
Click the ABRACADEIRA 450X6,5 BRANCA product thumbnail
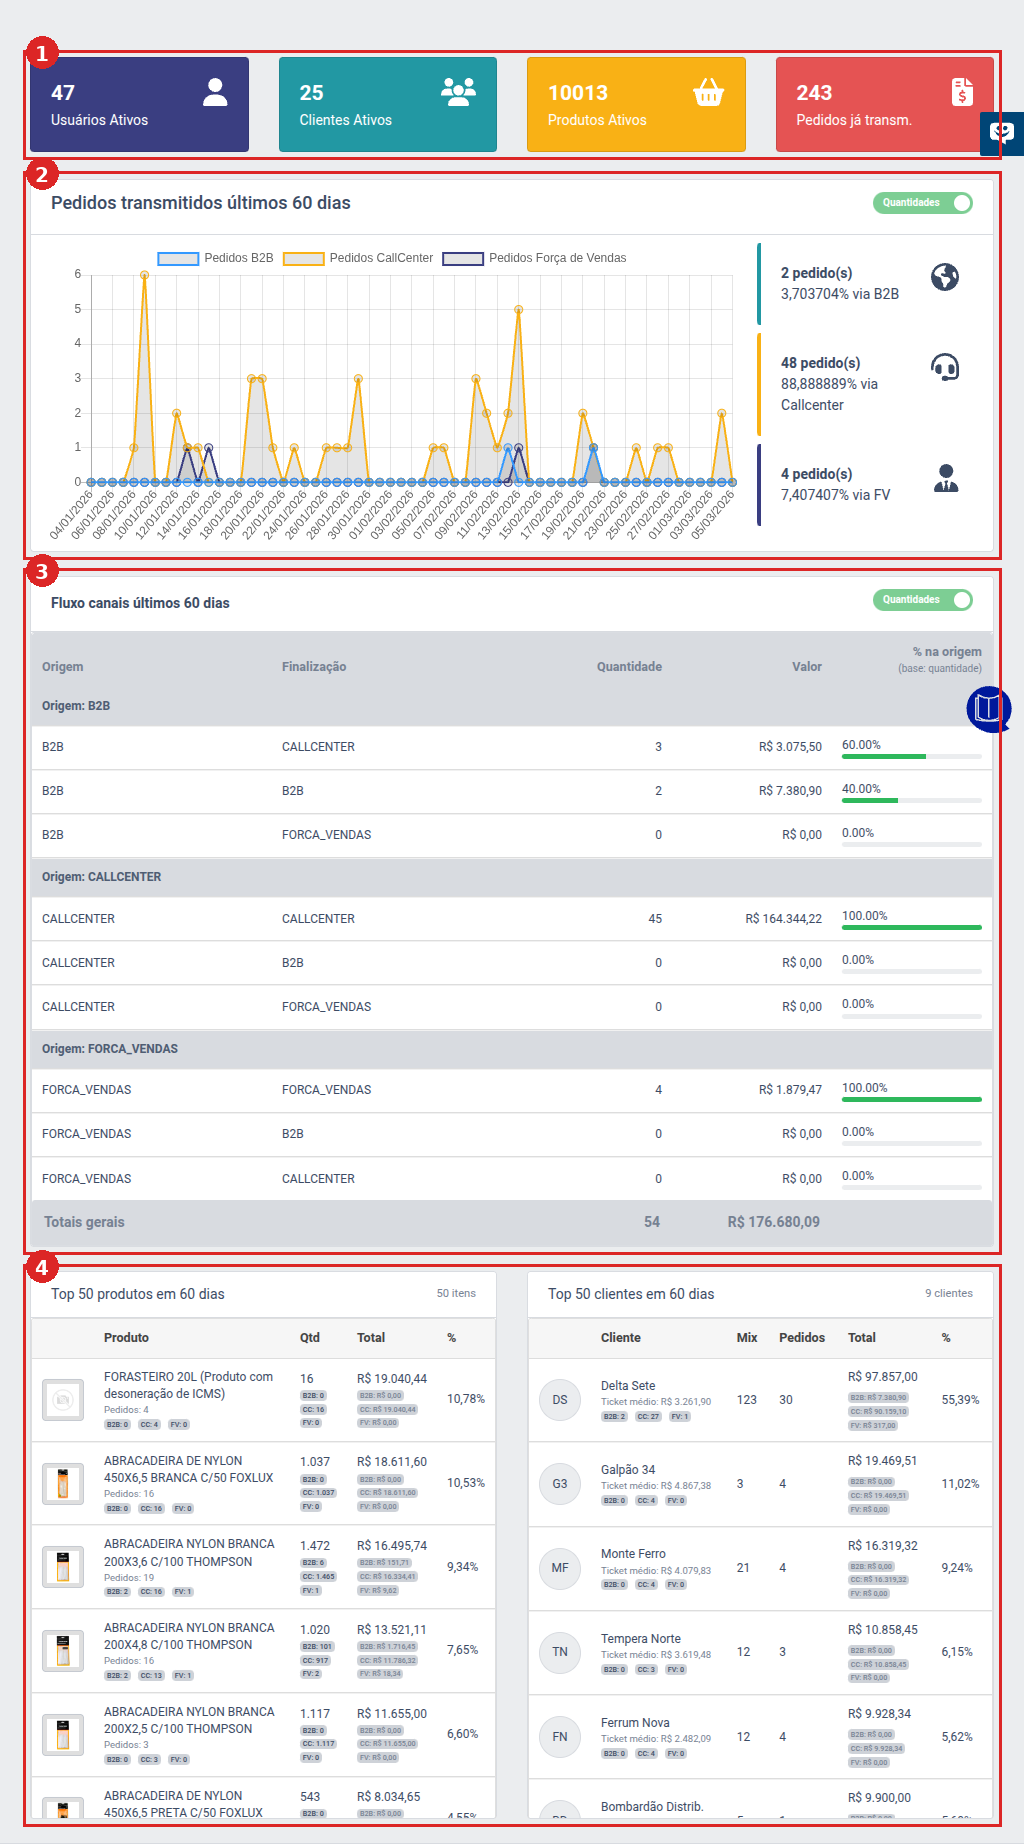pos(63,1483)
